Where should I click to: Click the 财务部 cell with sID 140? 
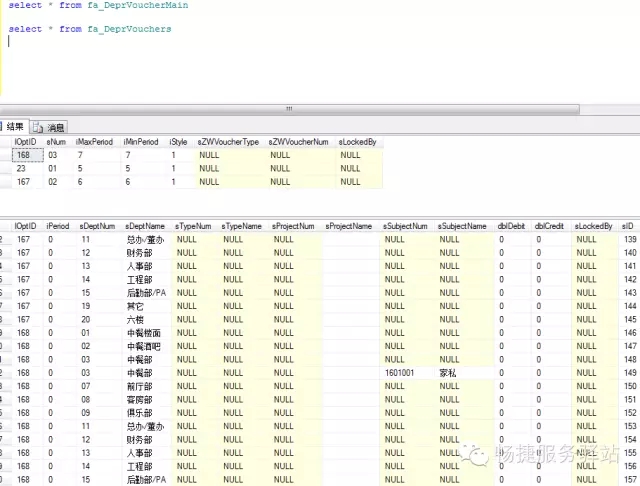coord(138,254)
